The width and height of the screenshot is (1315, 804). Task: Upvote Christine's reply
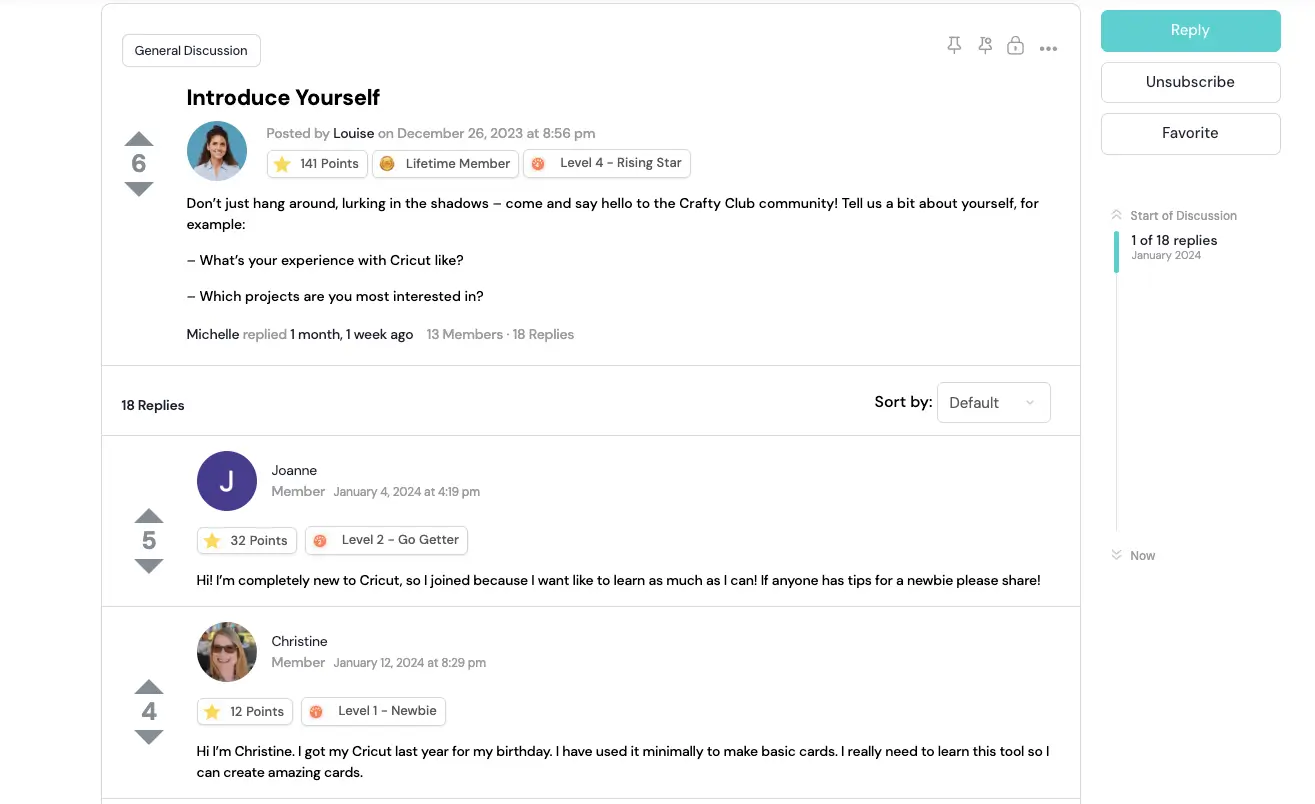(149, 687)
